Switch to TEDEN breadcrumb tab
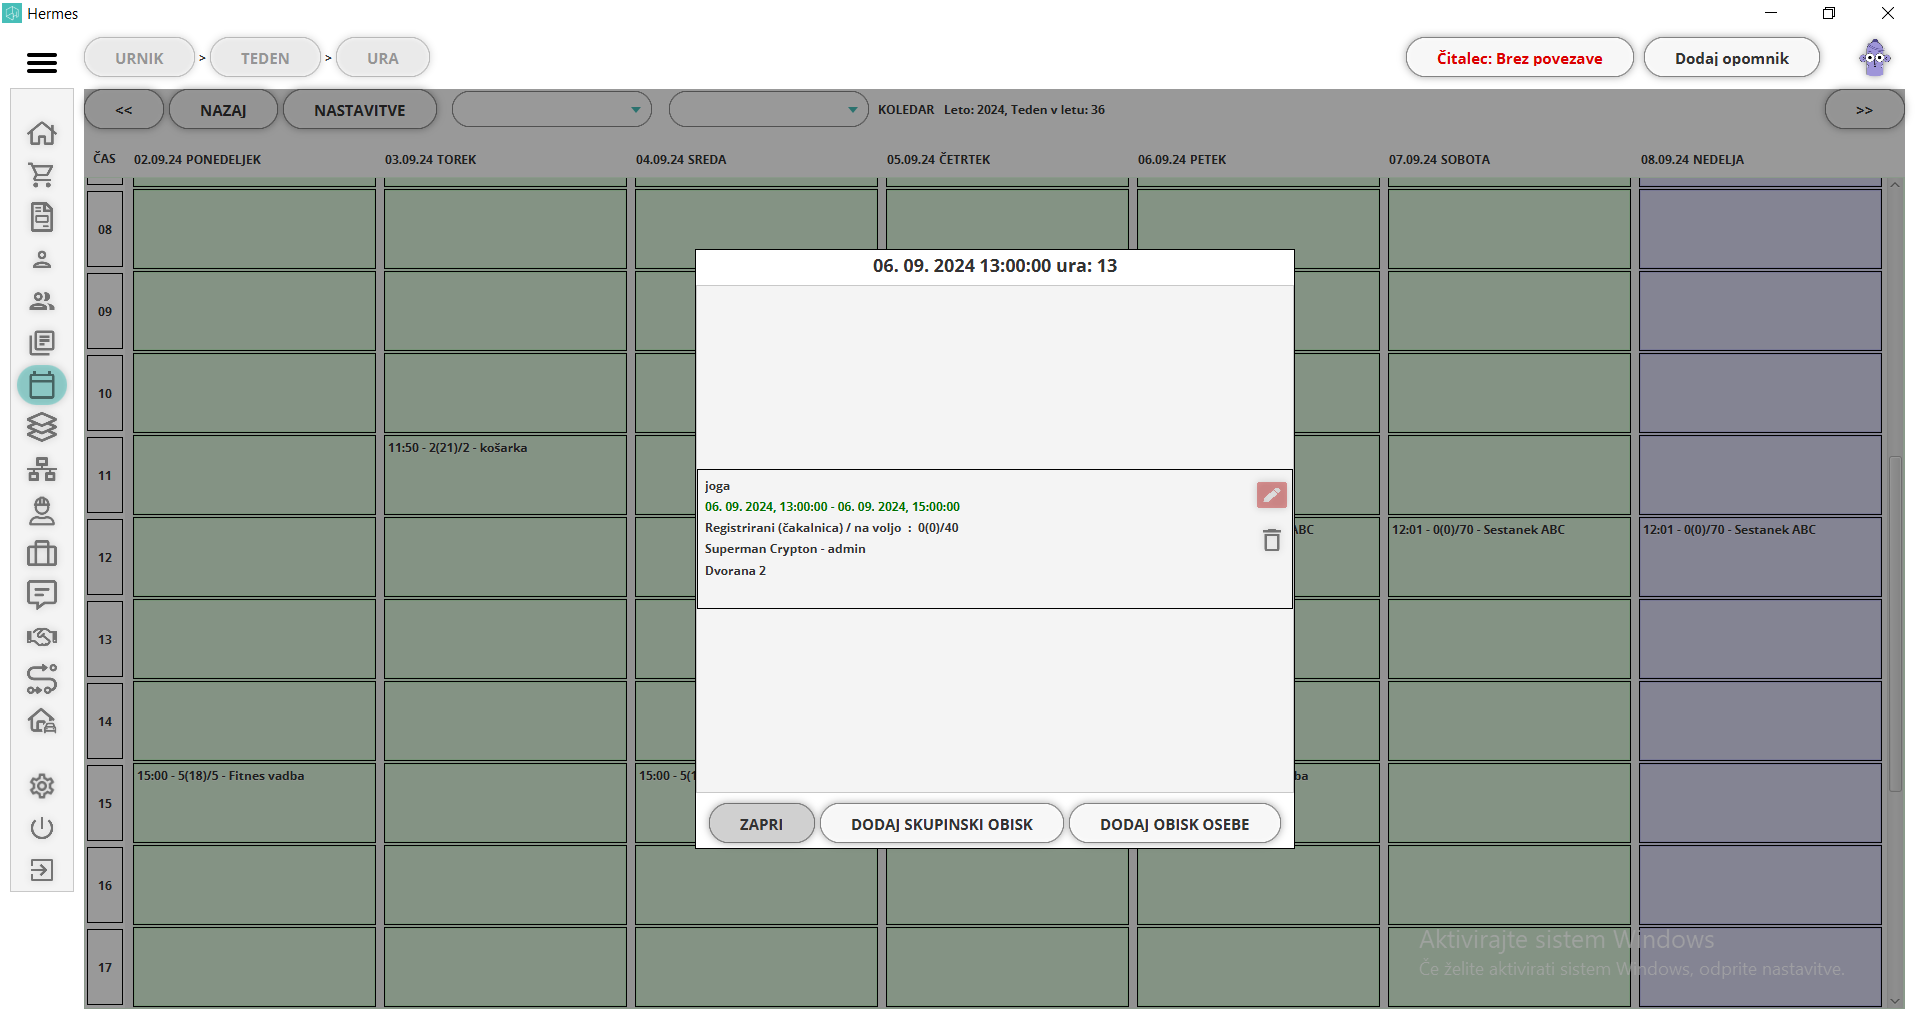 pyautogui.click(x=265, y=58)
